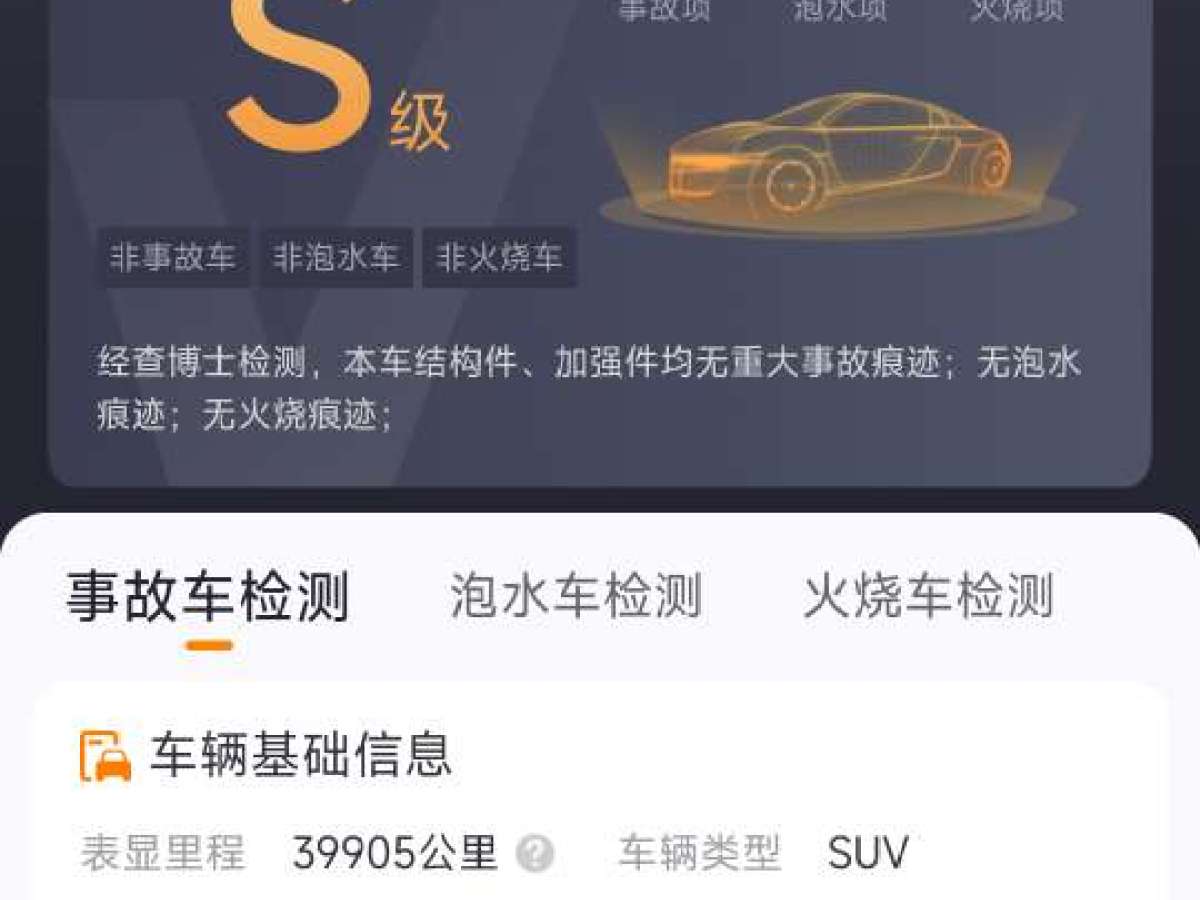The width and height of the screenshot is (1200, 900).
Task: Open 事故项 at top of report
Action: tap(664, 11)
